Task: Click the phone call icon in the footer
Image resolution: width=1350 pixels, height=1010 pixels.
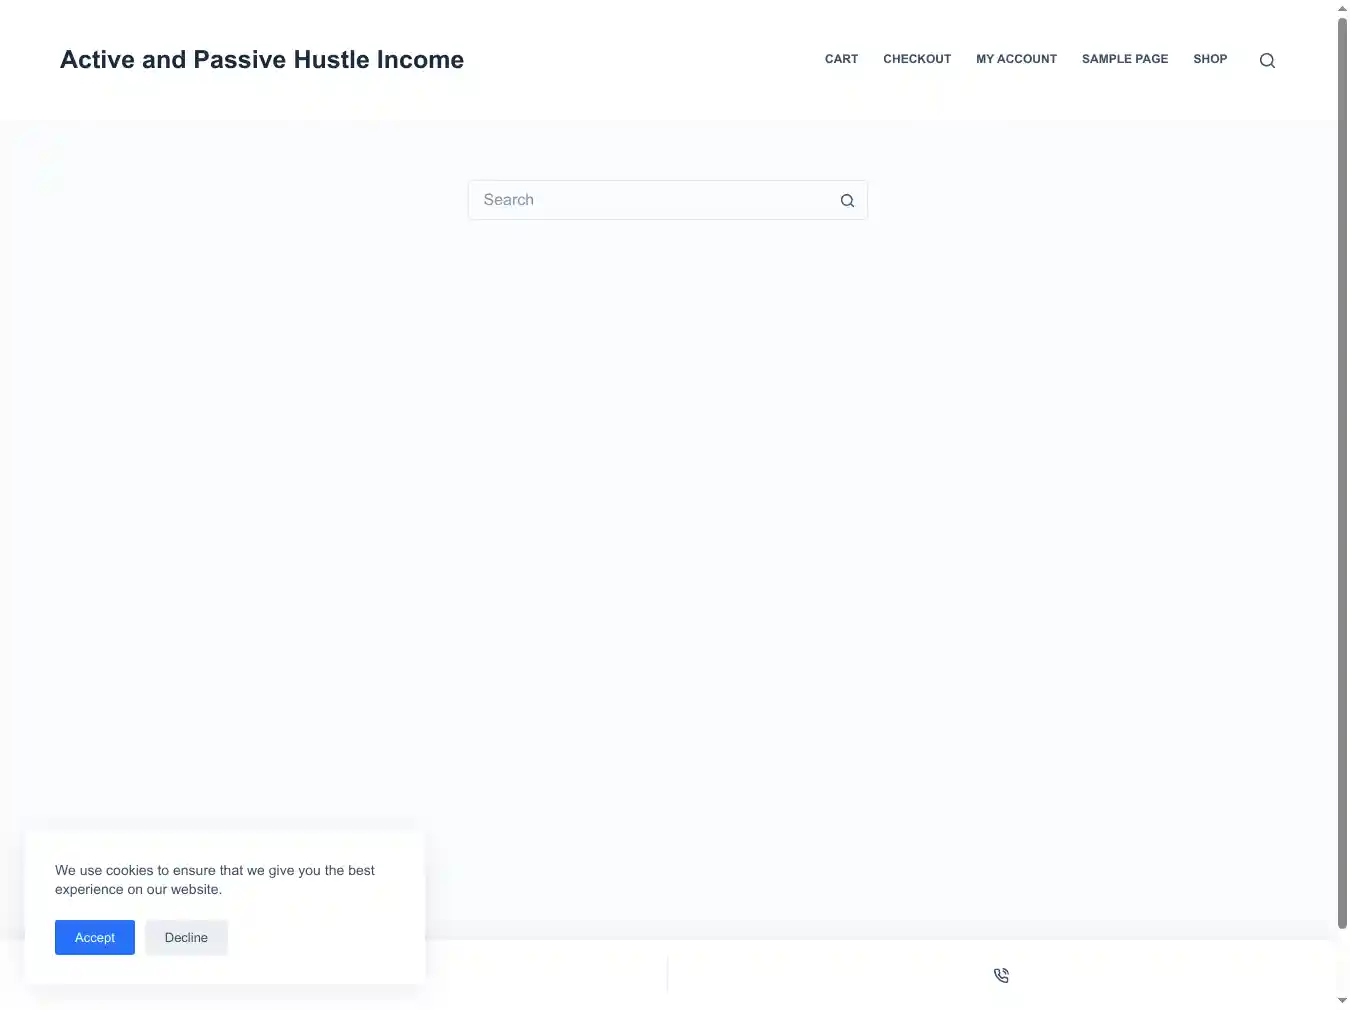Action: (1001, 975)
